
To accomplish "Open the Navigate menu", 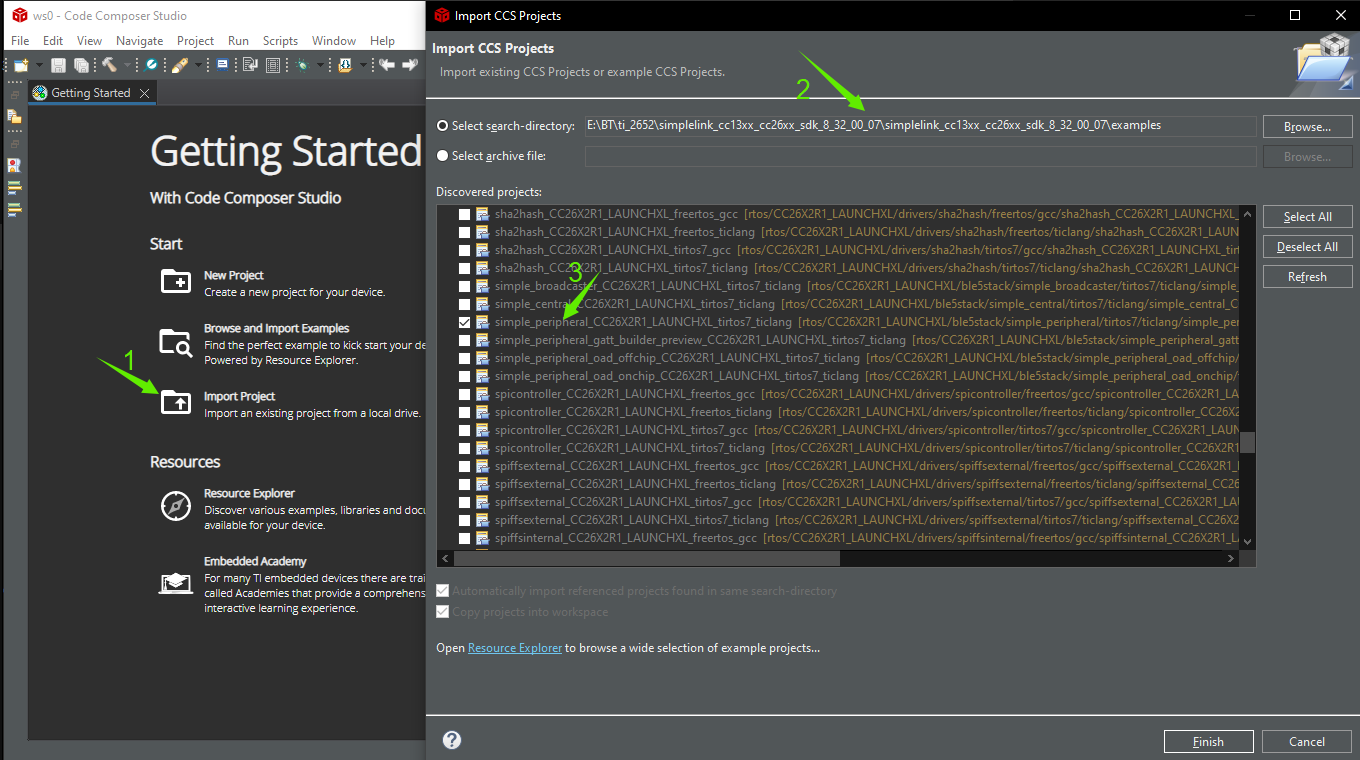I will [x=140, y=41].
